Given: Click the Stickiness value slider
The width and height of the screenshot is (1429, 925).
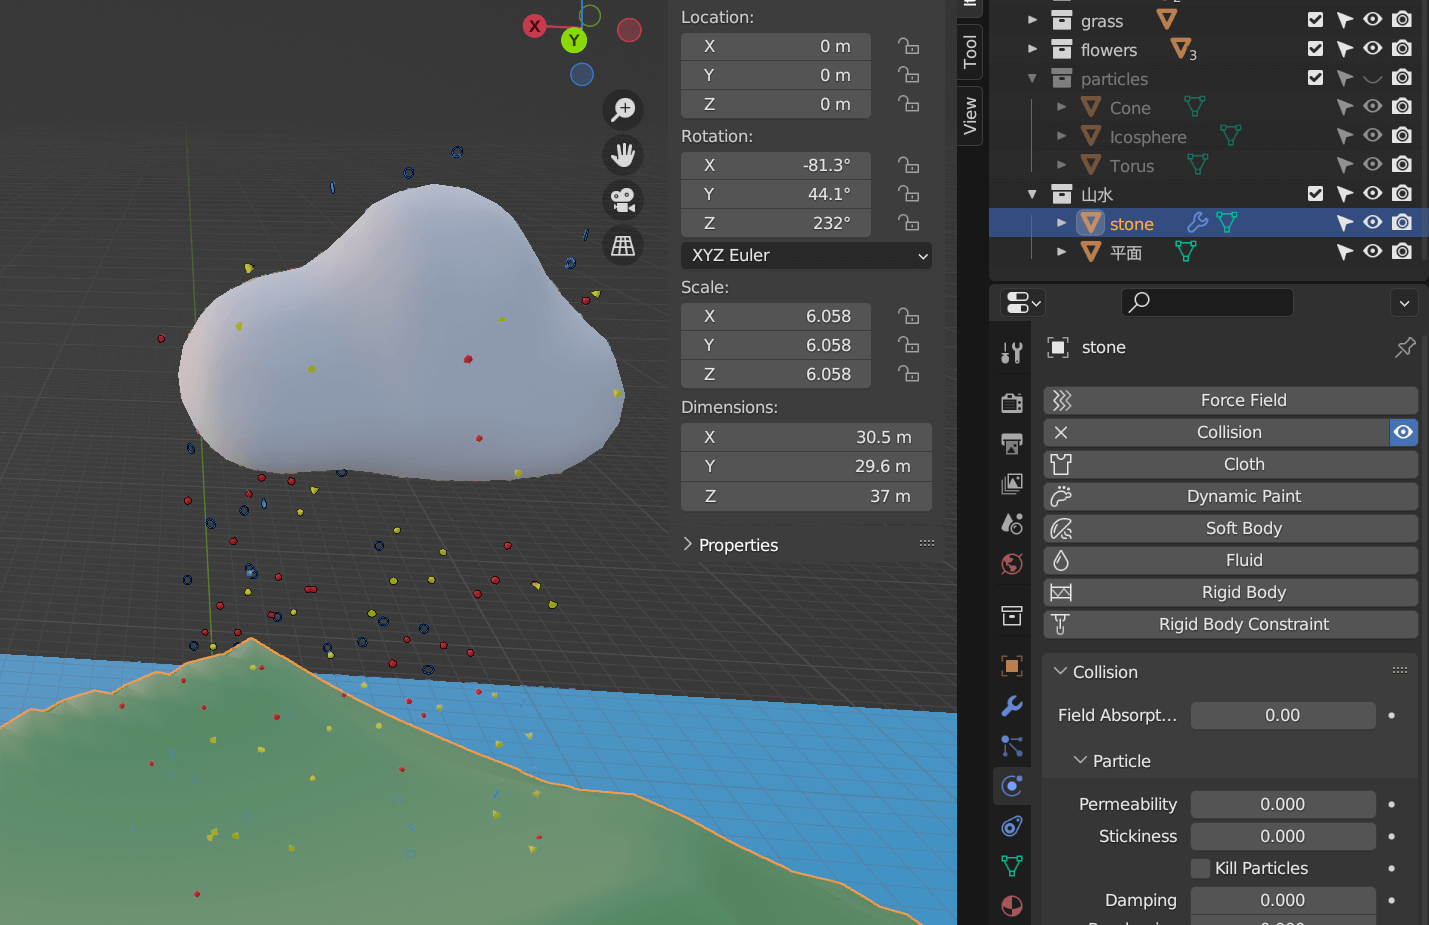Looking at the screenshot, I should click(1283, 836).
